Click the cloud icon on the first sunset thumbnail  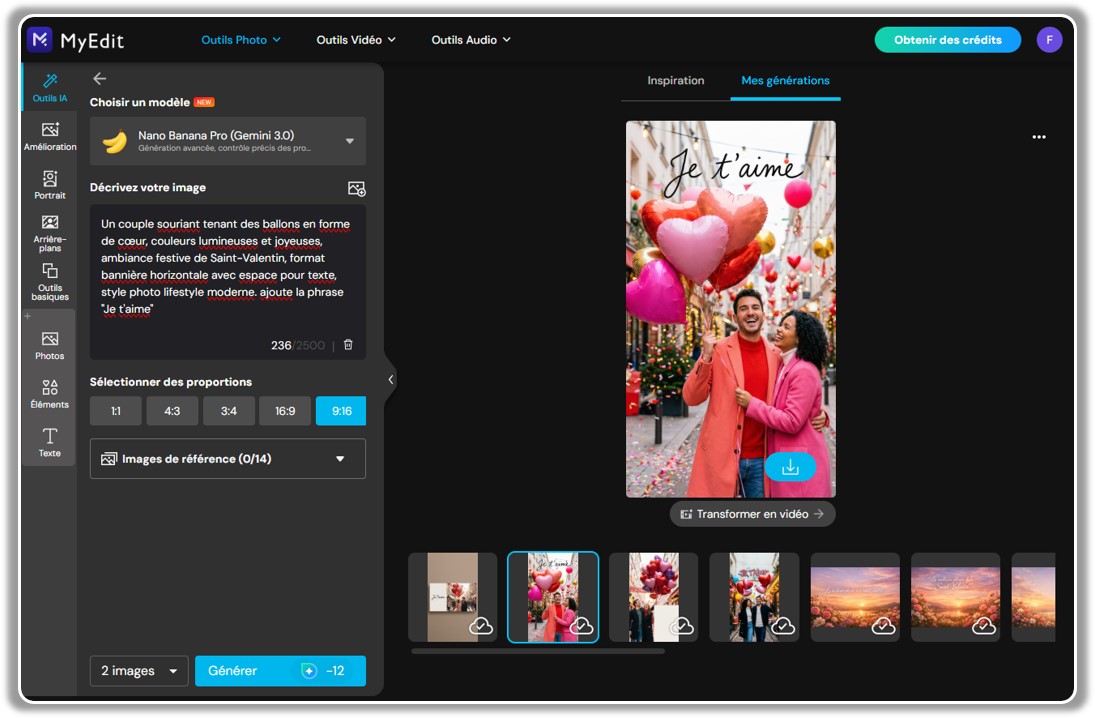[883, 626]
